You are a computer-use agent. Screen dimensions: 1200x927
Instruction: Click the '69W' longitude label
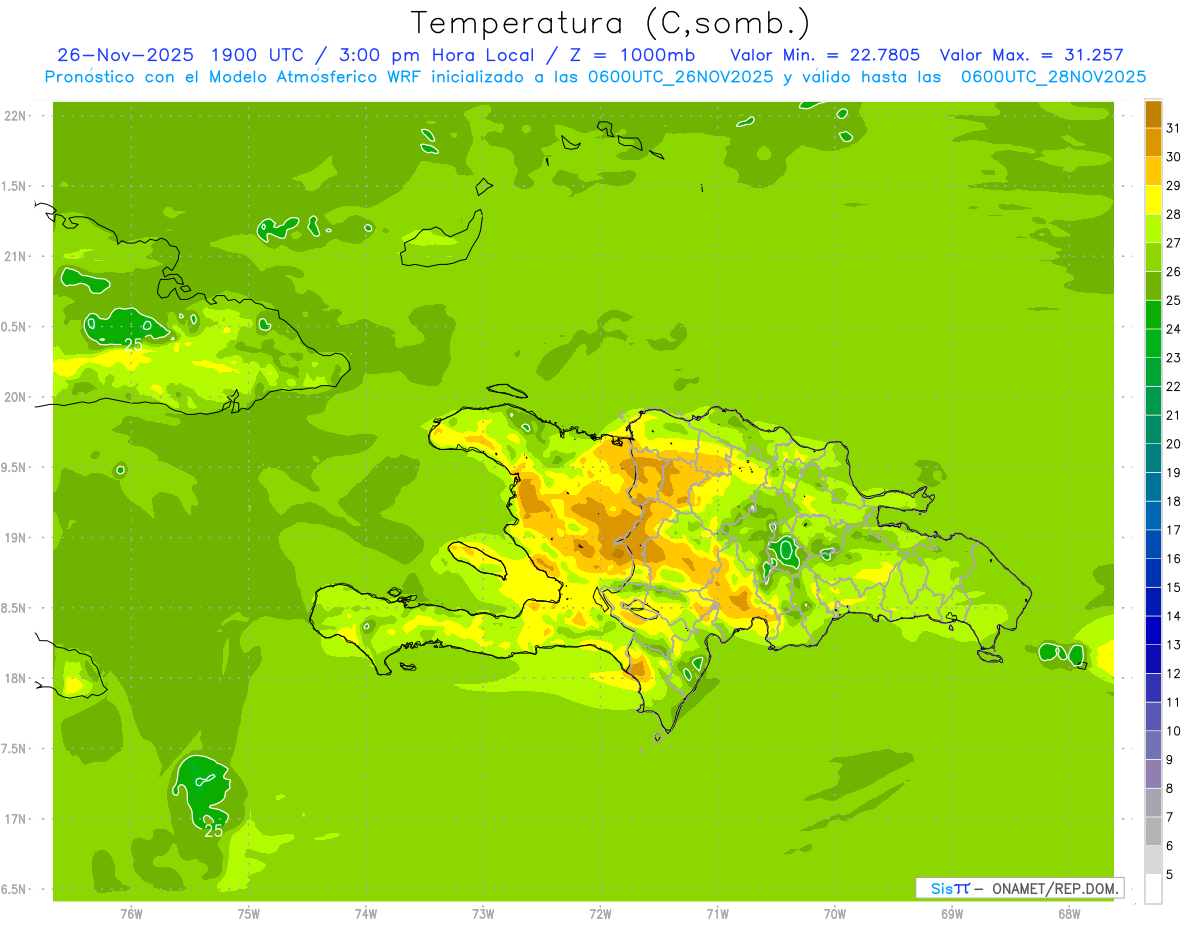click(951, 914)
